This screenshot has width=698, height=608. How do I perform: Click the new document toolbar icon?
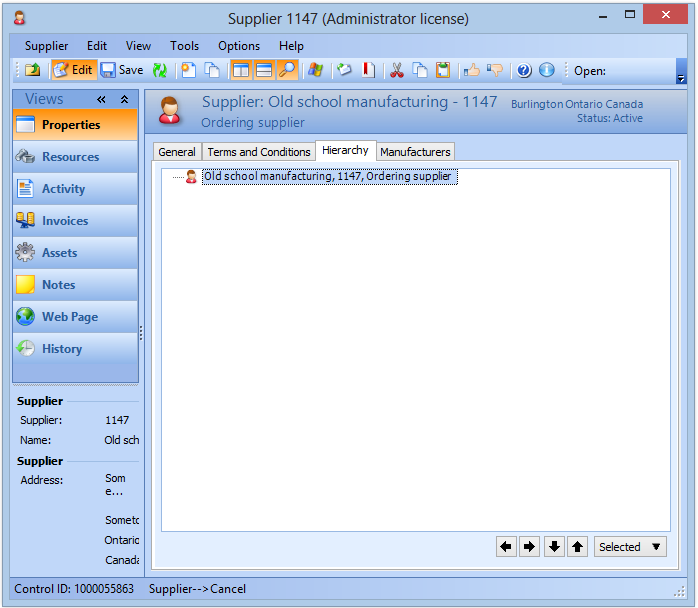pyautogui.click(x=189, y=70)
